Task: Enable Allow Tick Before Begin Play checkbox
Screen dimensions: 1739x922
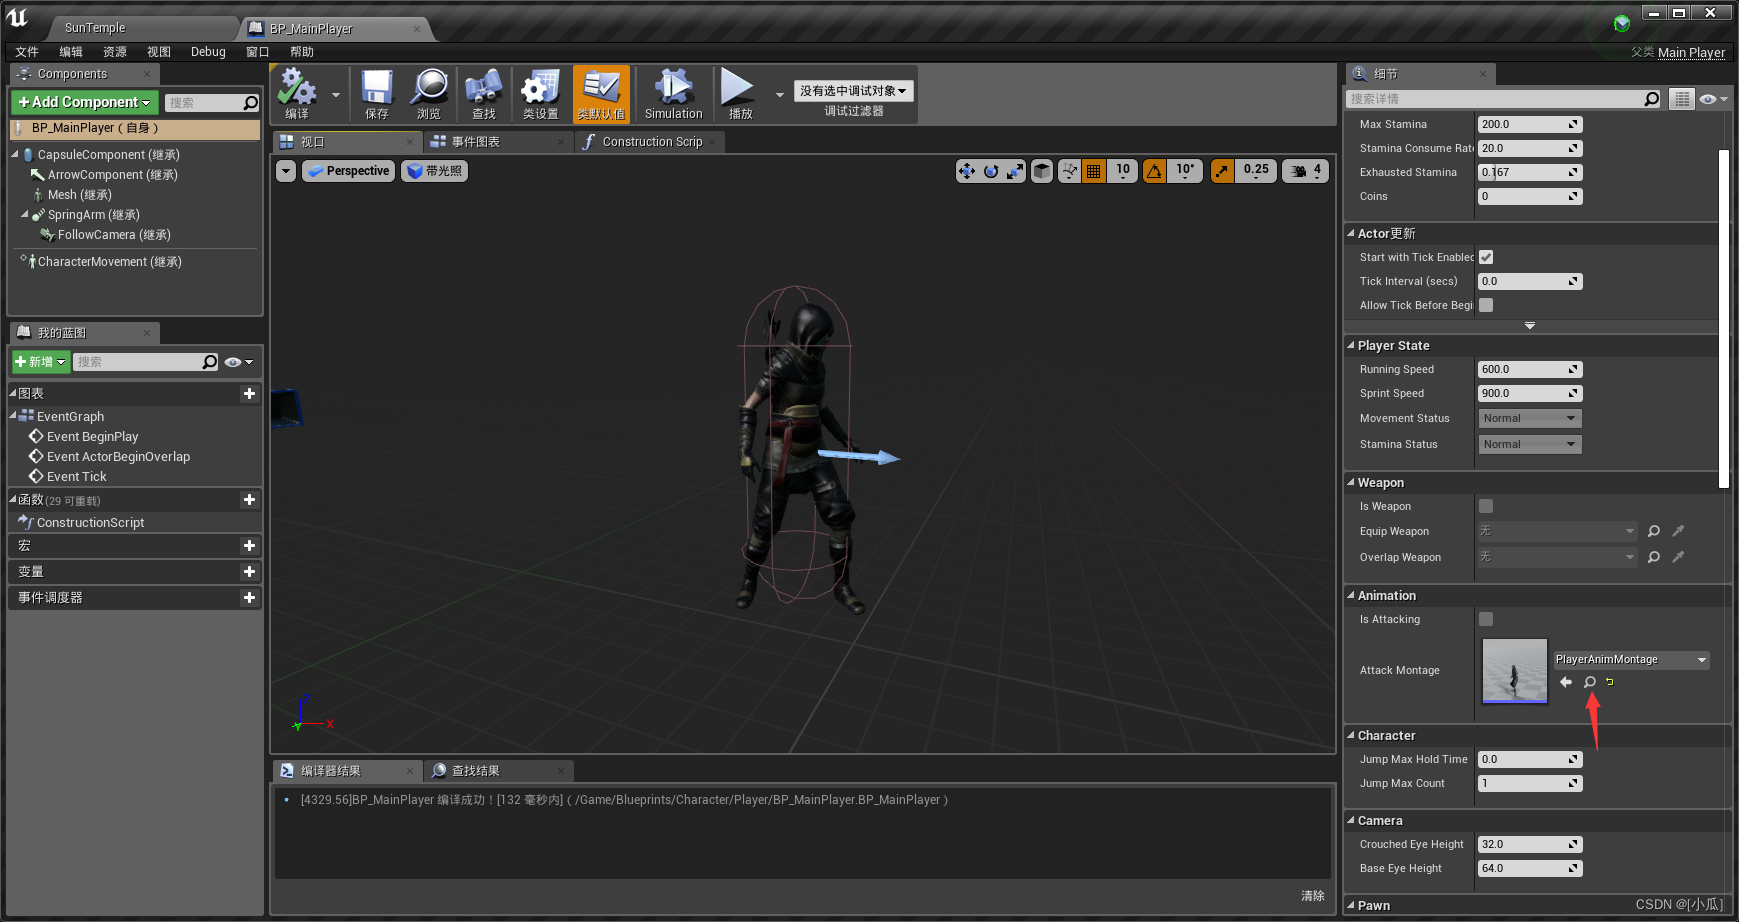Action: 1486,305
